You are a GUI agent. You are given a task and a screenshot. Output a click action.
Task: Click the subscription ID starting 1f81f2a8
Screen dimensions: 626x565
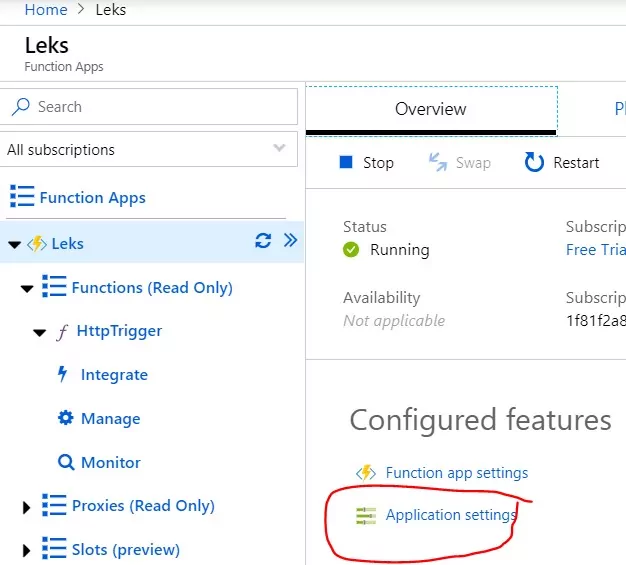[596, 321]
